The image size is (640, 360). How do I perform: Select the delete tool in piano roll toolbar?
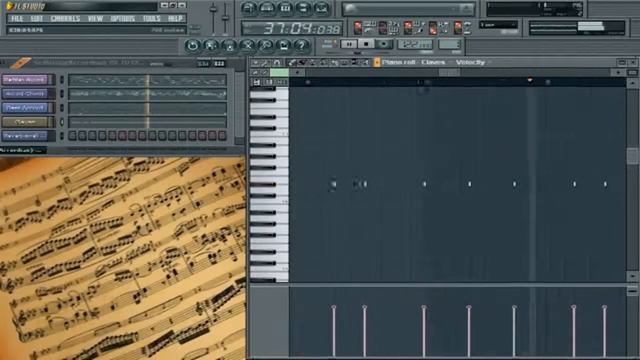click(x=313, y=62)
